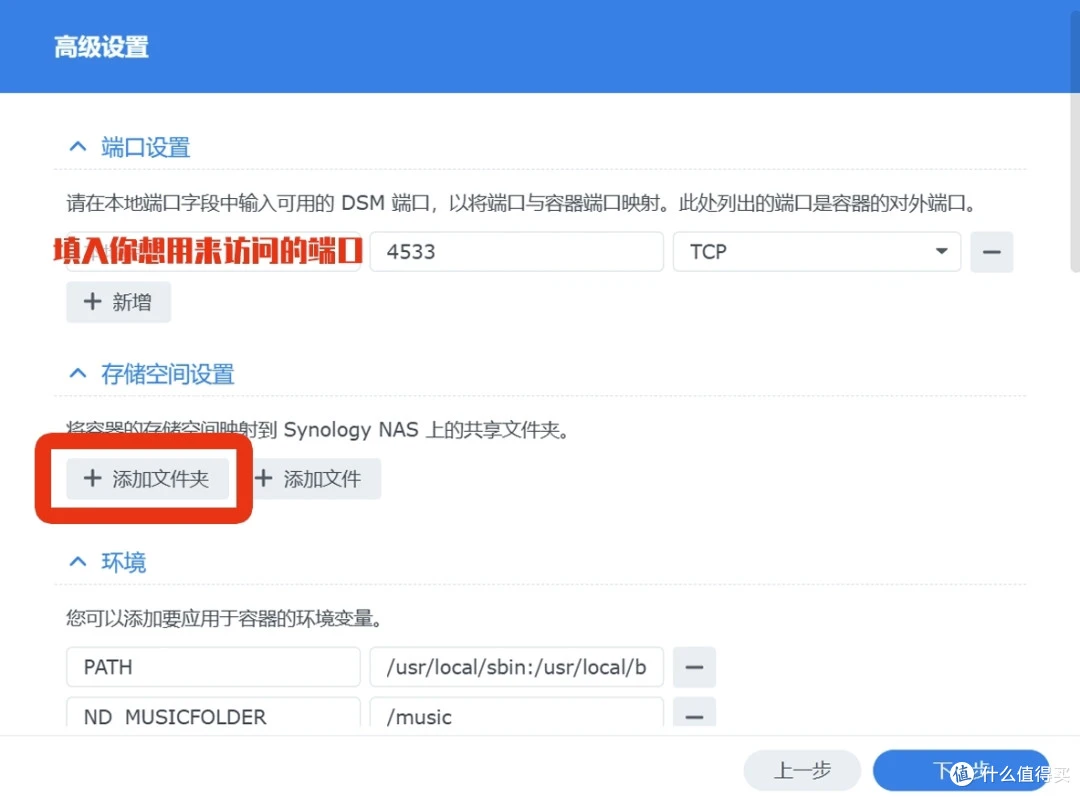Viewport: 1080px width, 797px height.
Task: Edit the /music value field
Action: (516, 716)
